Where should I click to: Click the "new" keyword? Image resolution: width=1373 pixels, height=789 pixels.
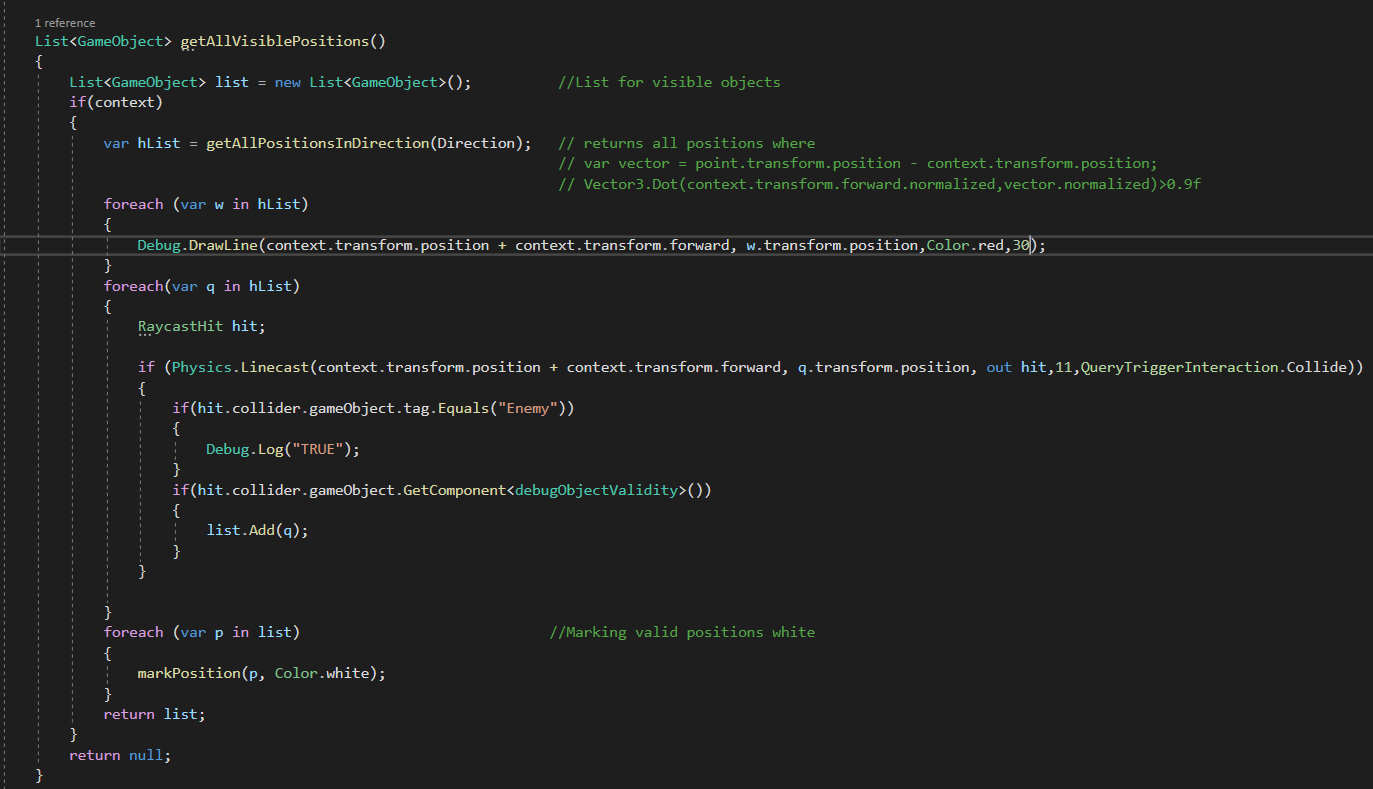click(287, 82)
